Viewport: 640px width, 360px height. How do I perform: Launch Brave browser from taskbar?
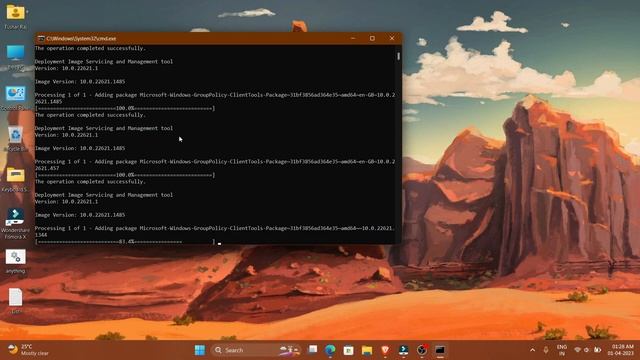tap(385, 350)
